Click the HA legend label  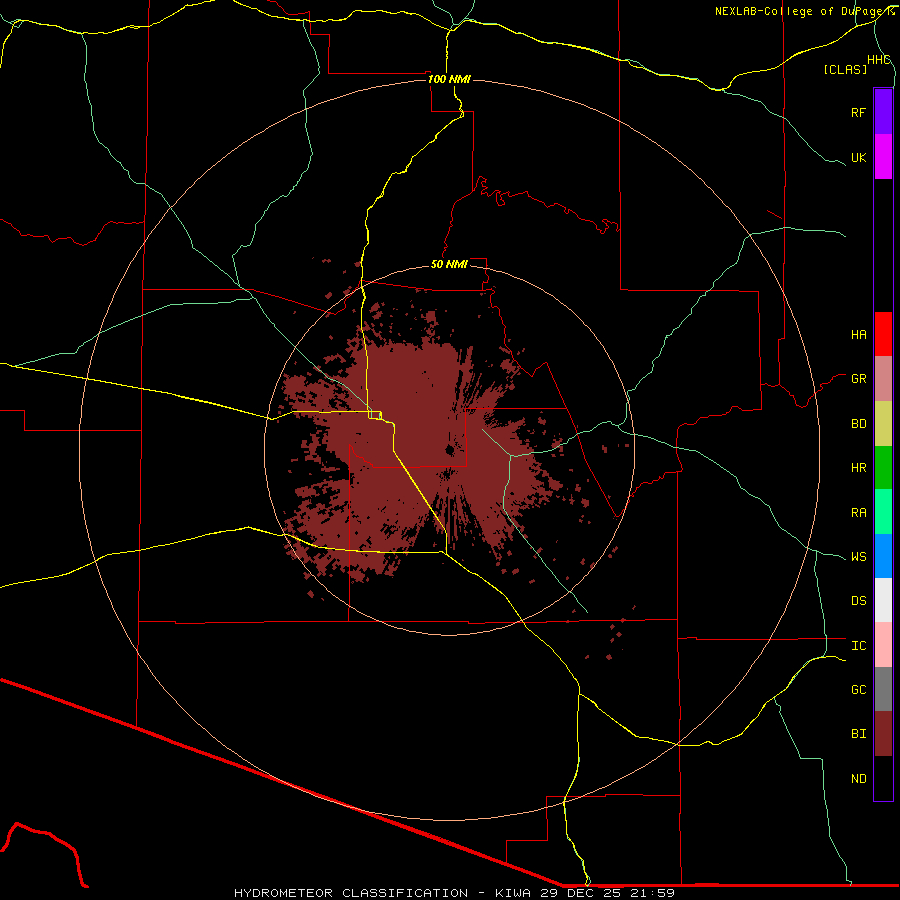pyautogui.click(x=858, y=335)
